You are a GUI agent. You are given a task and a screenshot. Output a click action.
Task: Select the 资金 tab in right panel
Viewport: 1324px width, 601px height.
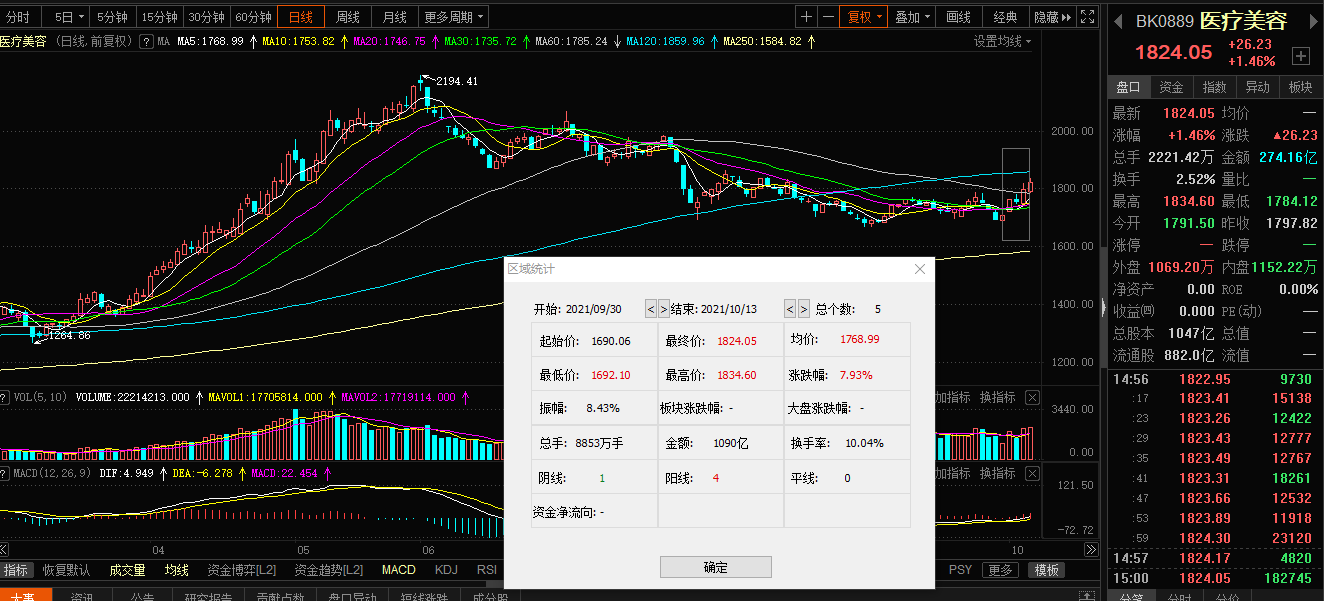[x=1171, y=87]
